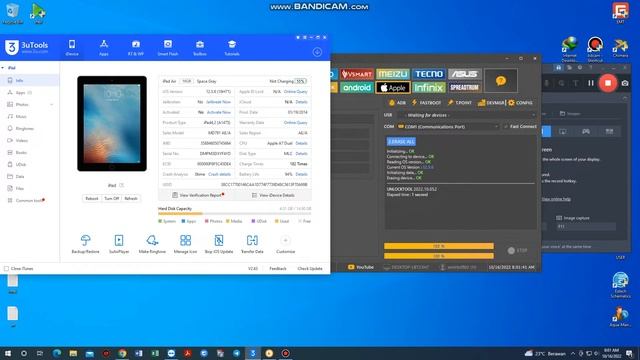Open the FASTBOOT mode in UnlockTool

[426, 103]
